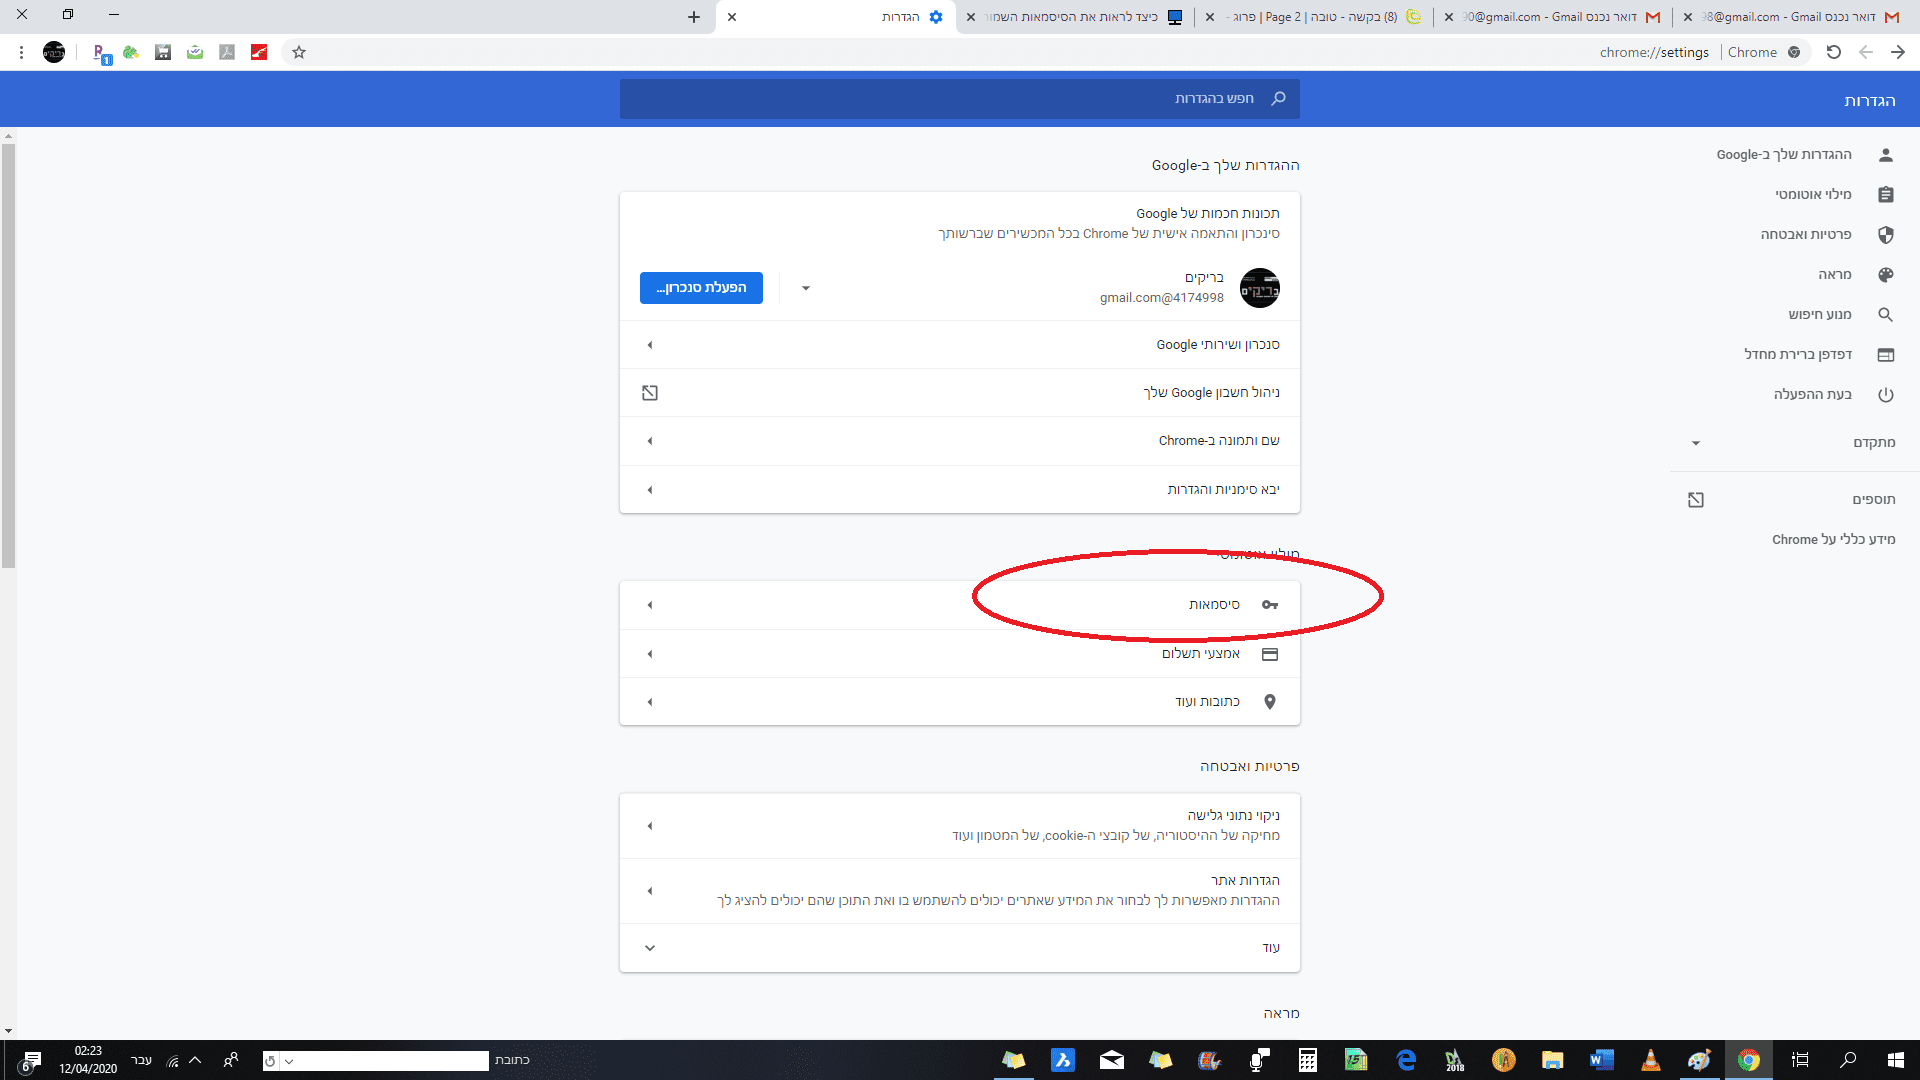The height and width of the screenshot is (1080, 1920).
Task: Click the reload page icon
Action: point(1833,52)
